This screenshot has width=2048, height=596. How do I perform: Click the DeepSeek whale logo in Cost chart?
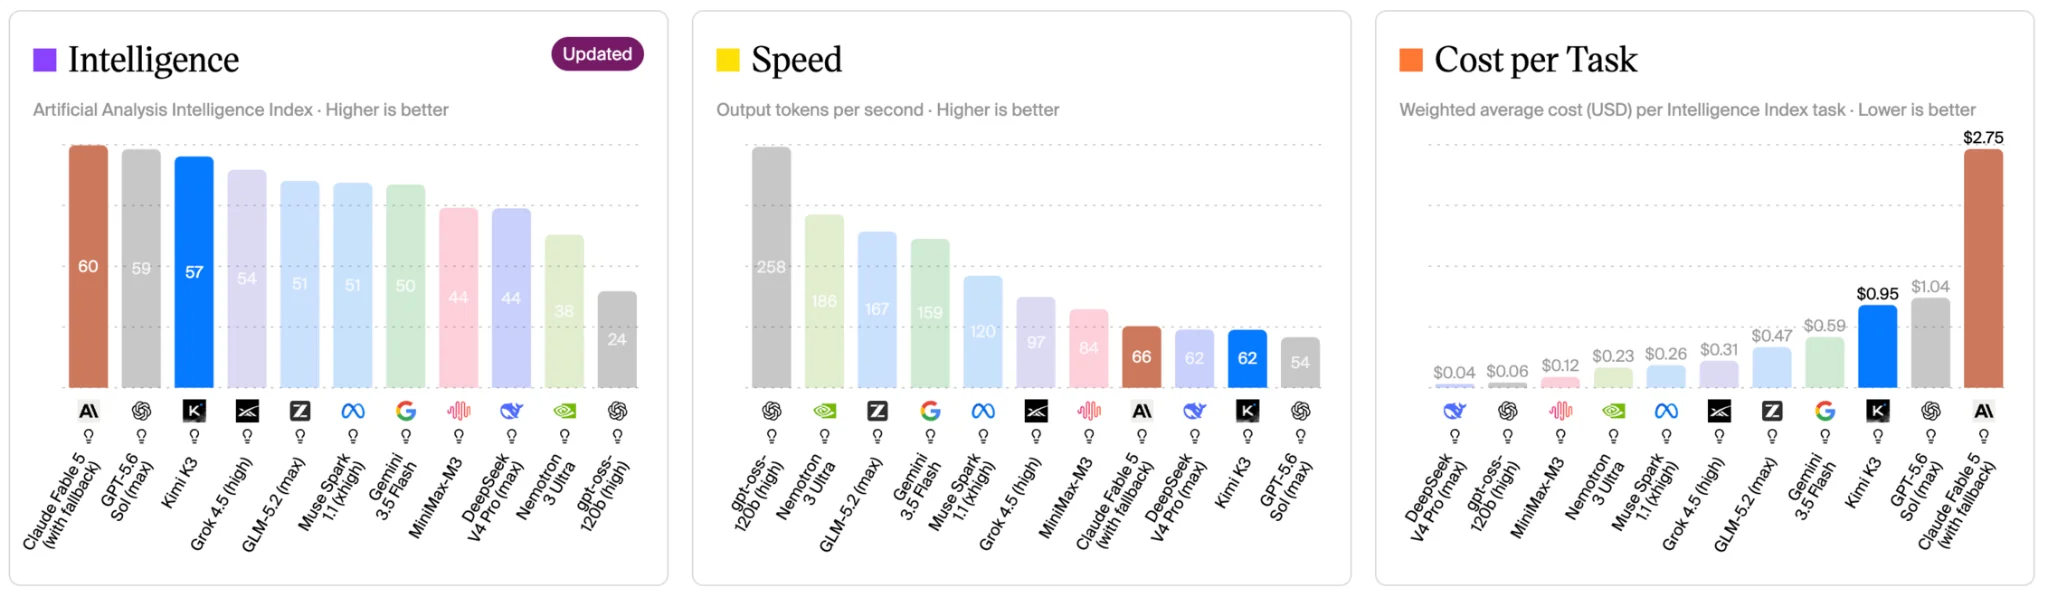click(1455, 411)
